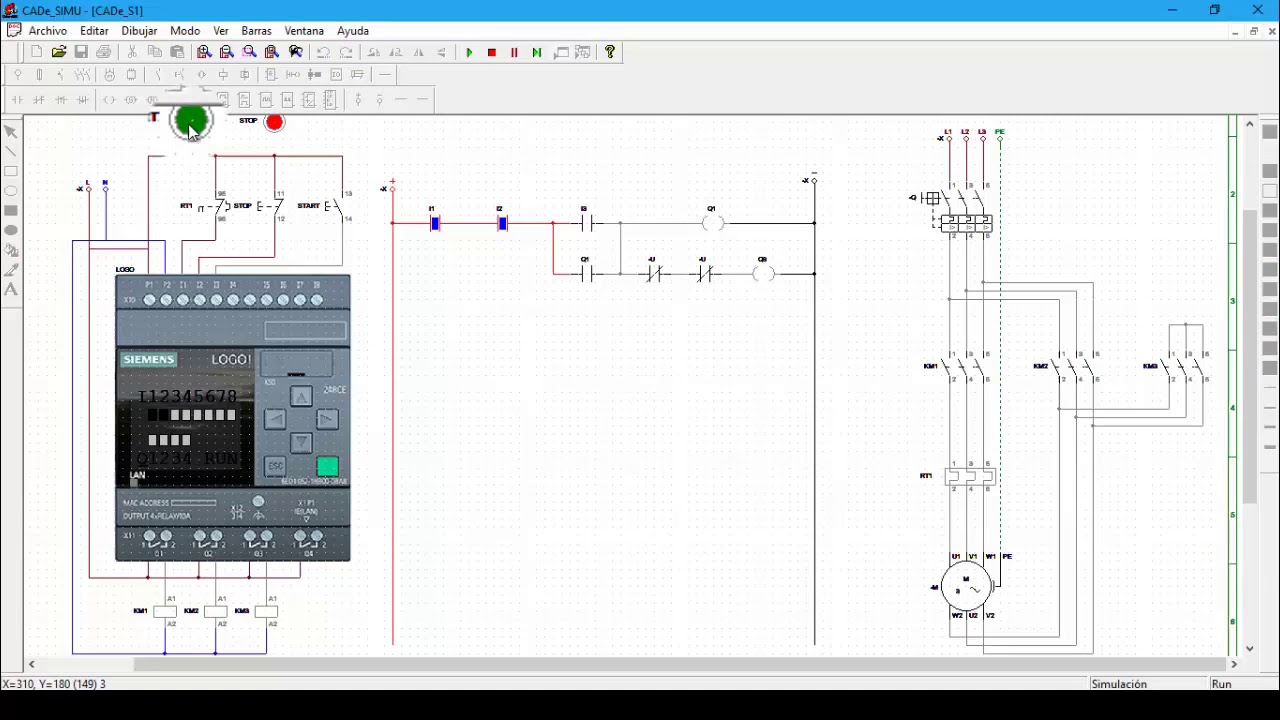The height and width of the screenshot is (720, 1280).
Task: Click the right arrow key on LOGO
Action: coord(327,420)
